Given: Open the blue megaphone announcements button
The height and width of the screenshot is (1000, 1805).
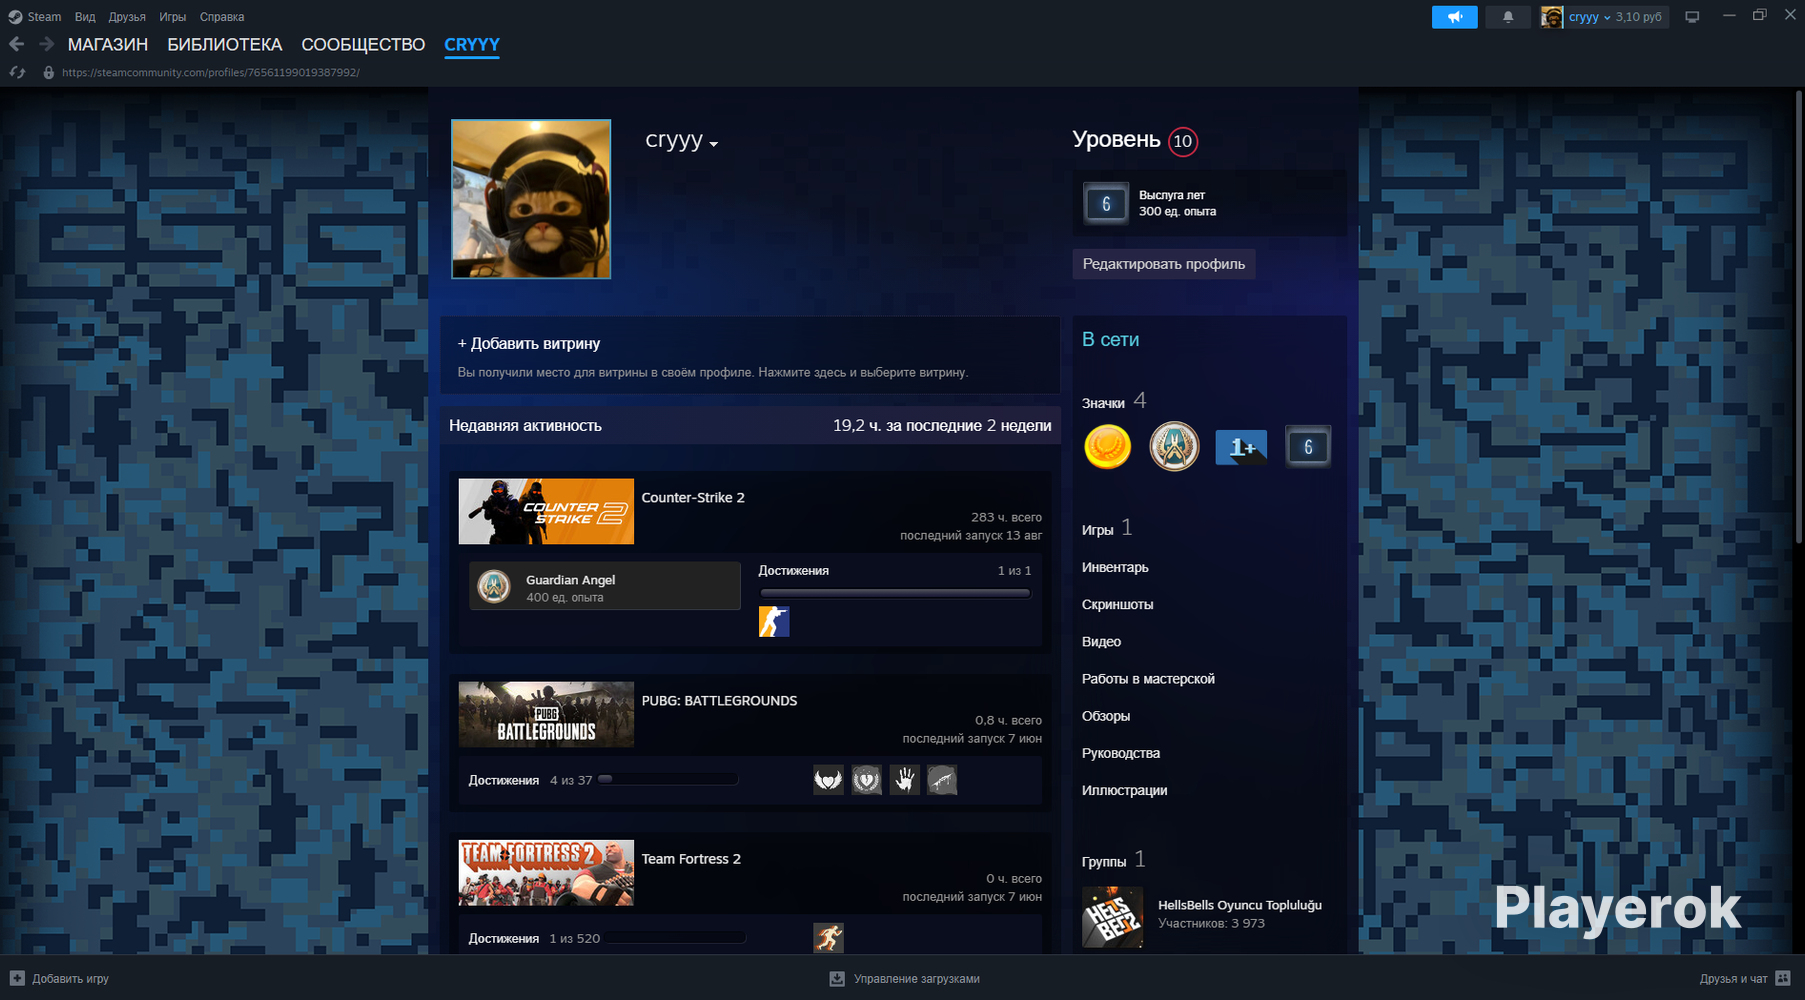Looking at the screenshot, I should 1454,17.
